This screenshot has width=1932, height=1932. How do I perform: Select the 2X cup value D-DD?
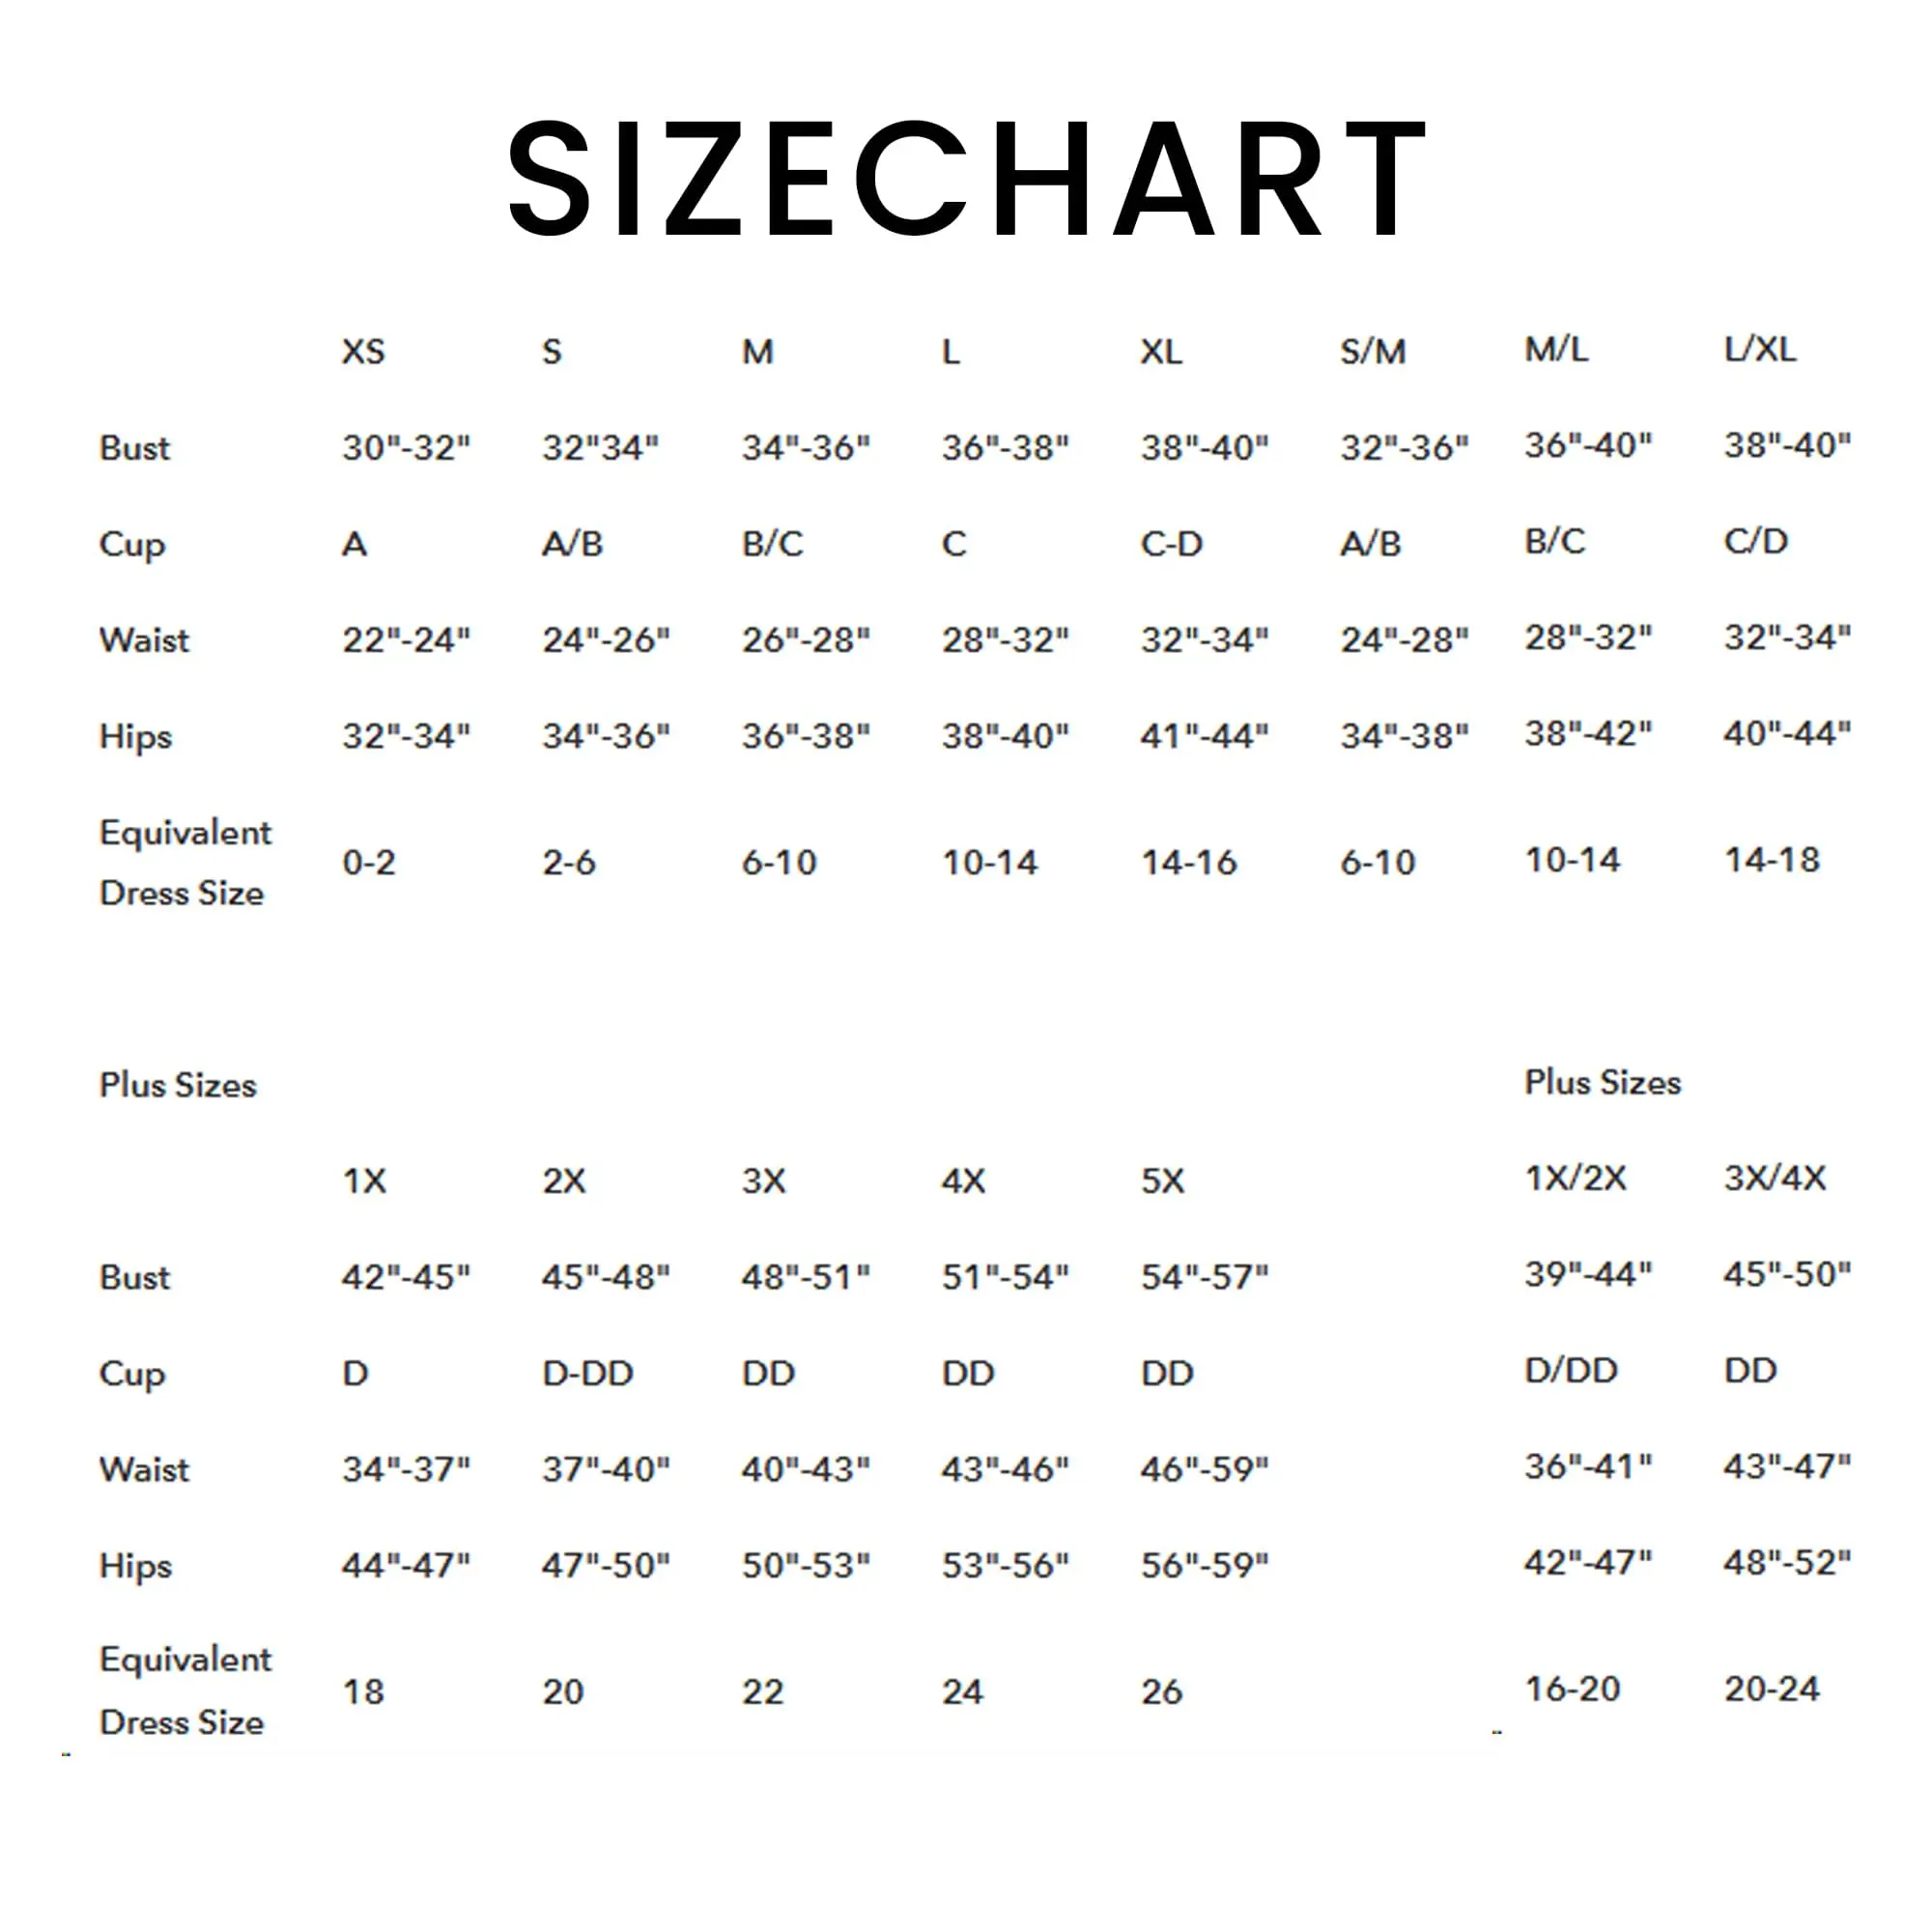[x=588, y=1373]
